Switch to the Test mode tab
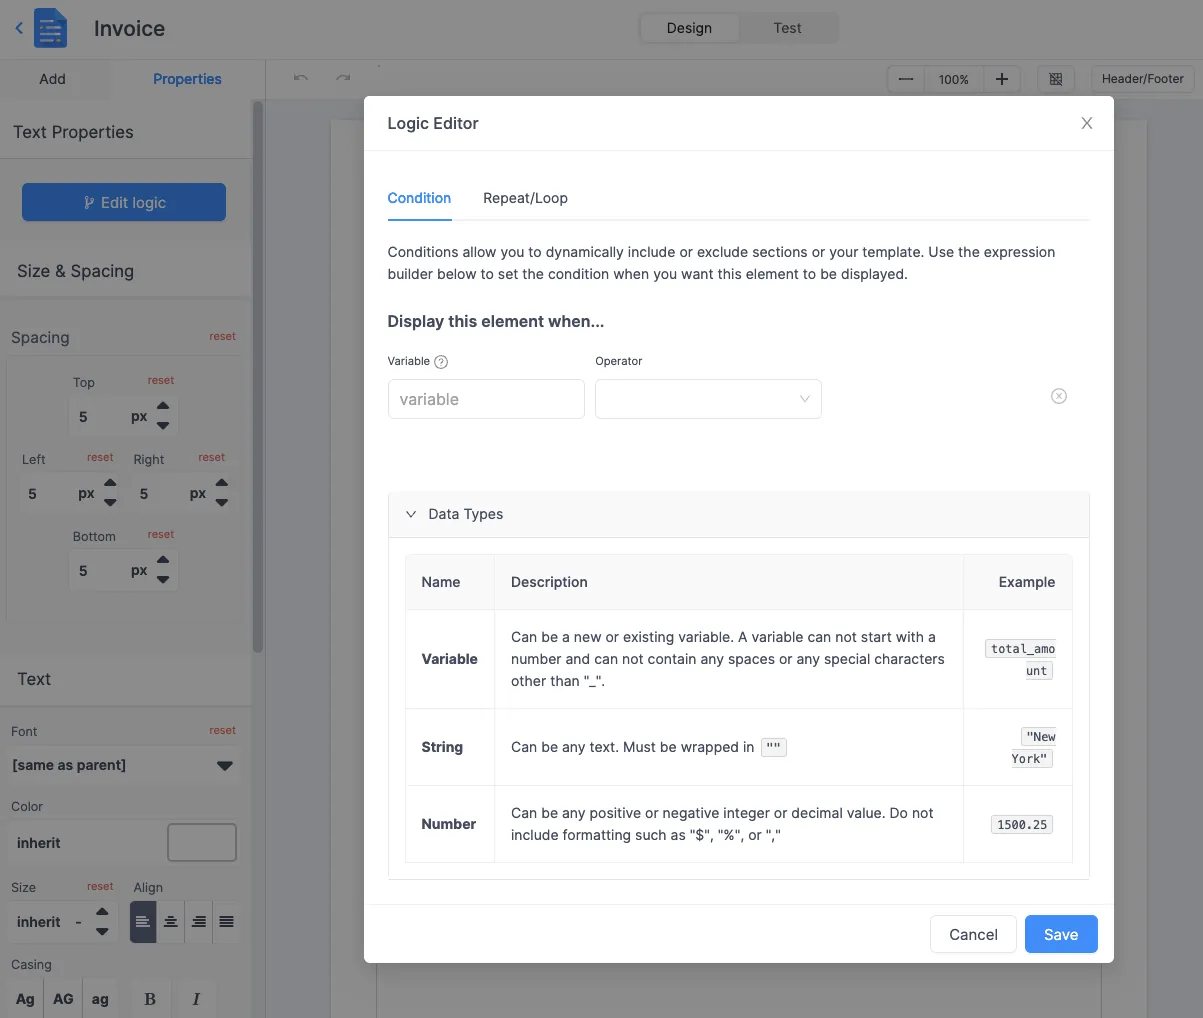 pyautogui.click(x=787, y=28)
